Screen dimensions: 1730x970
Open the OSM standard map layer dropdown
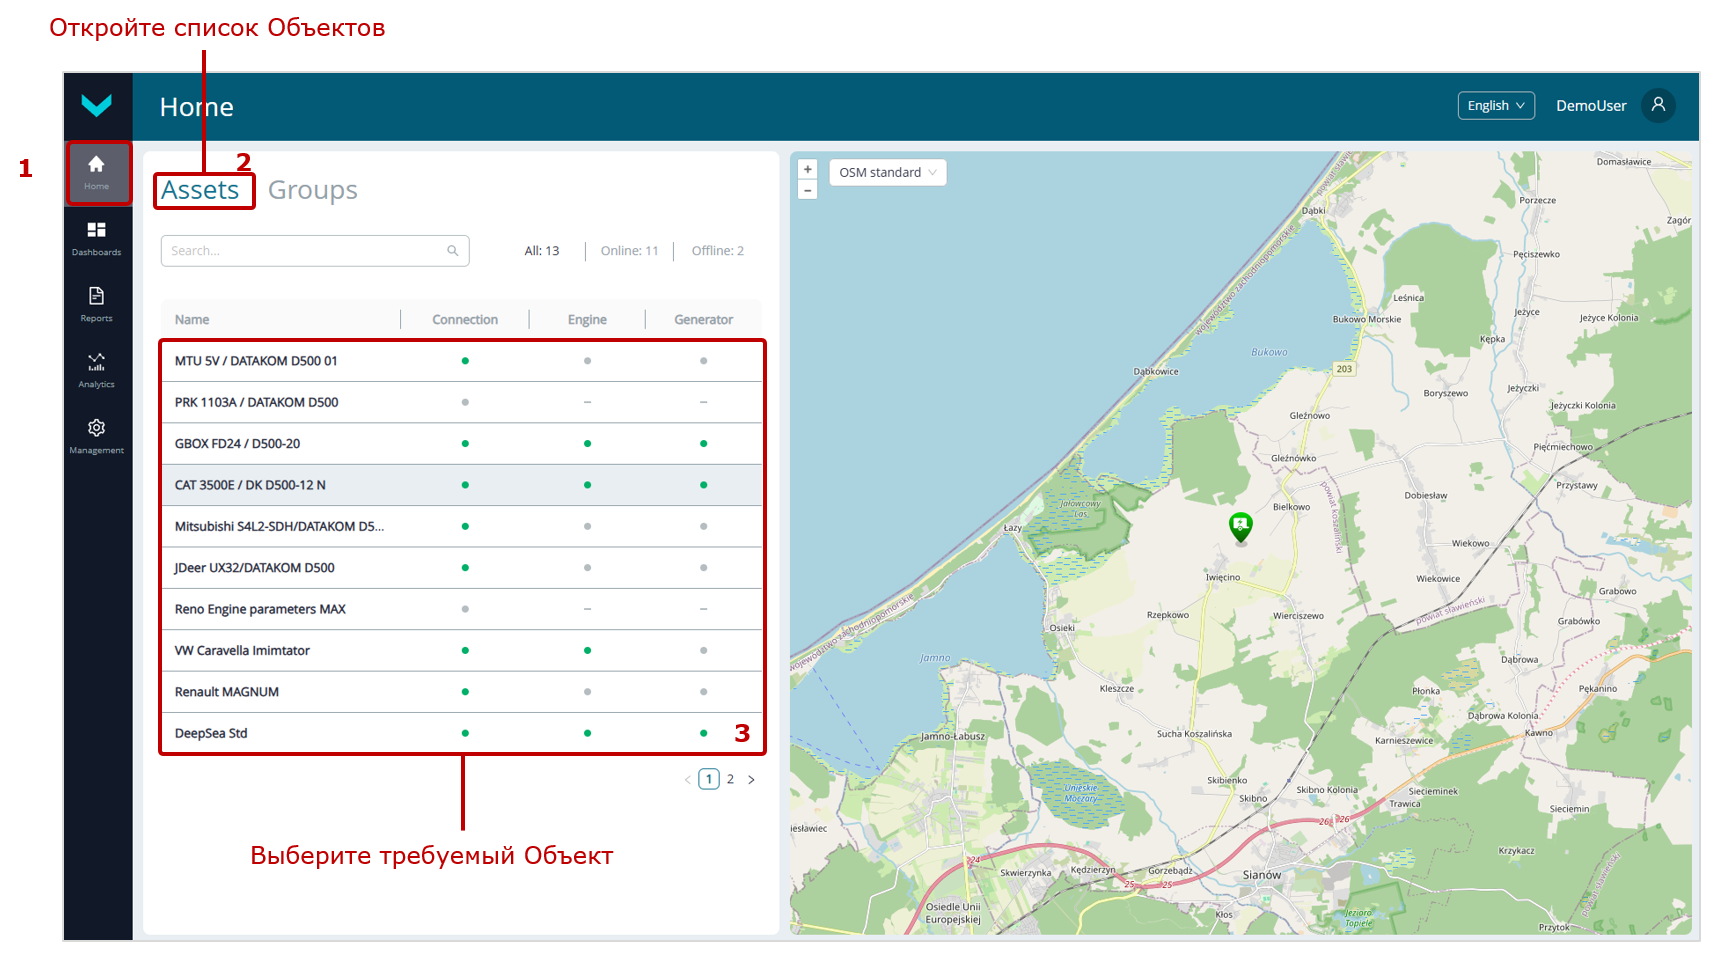point(887,173)
